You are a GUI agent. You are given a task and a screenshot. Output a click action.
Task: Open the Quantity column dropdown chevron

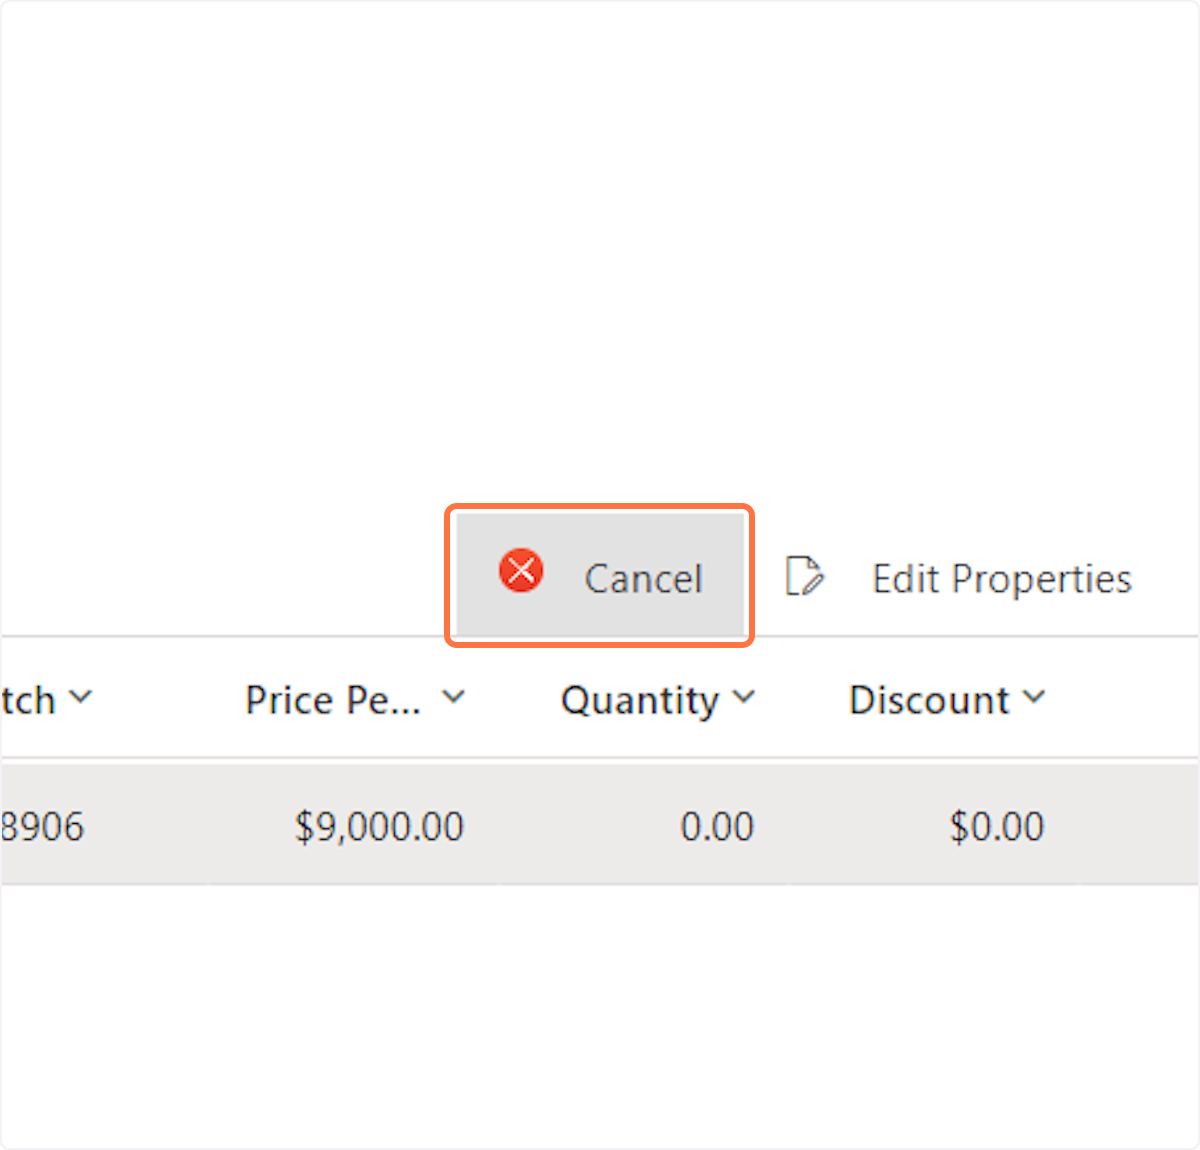[x=743, y=697]
